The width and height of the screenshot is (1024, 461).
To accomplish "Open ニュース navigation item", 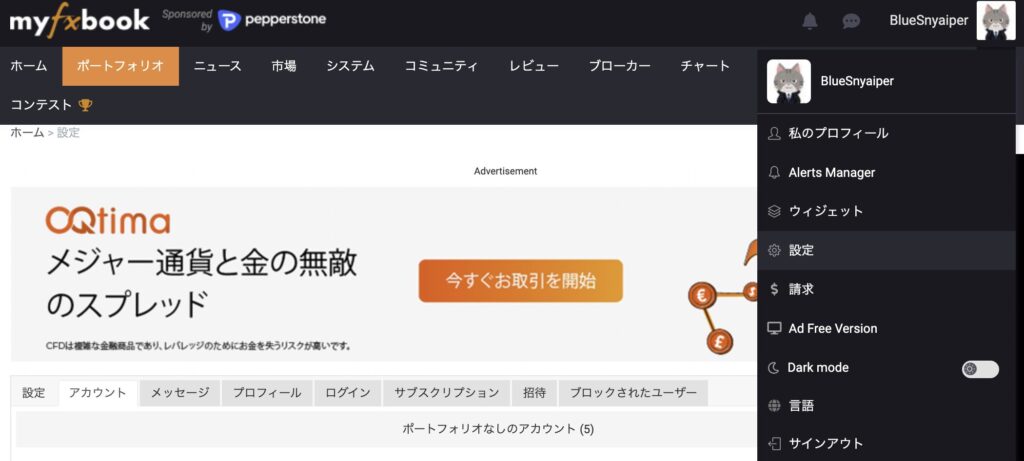I will (217, 66).
